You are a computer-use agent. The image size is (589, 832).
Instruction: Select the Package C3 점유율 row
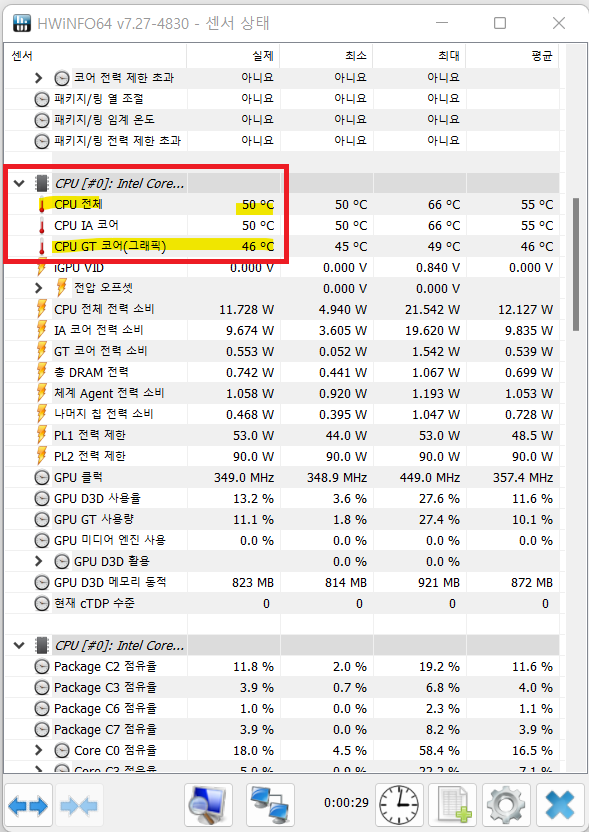click(281, 688)
